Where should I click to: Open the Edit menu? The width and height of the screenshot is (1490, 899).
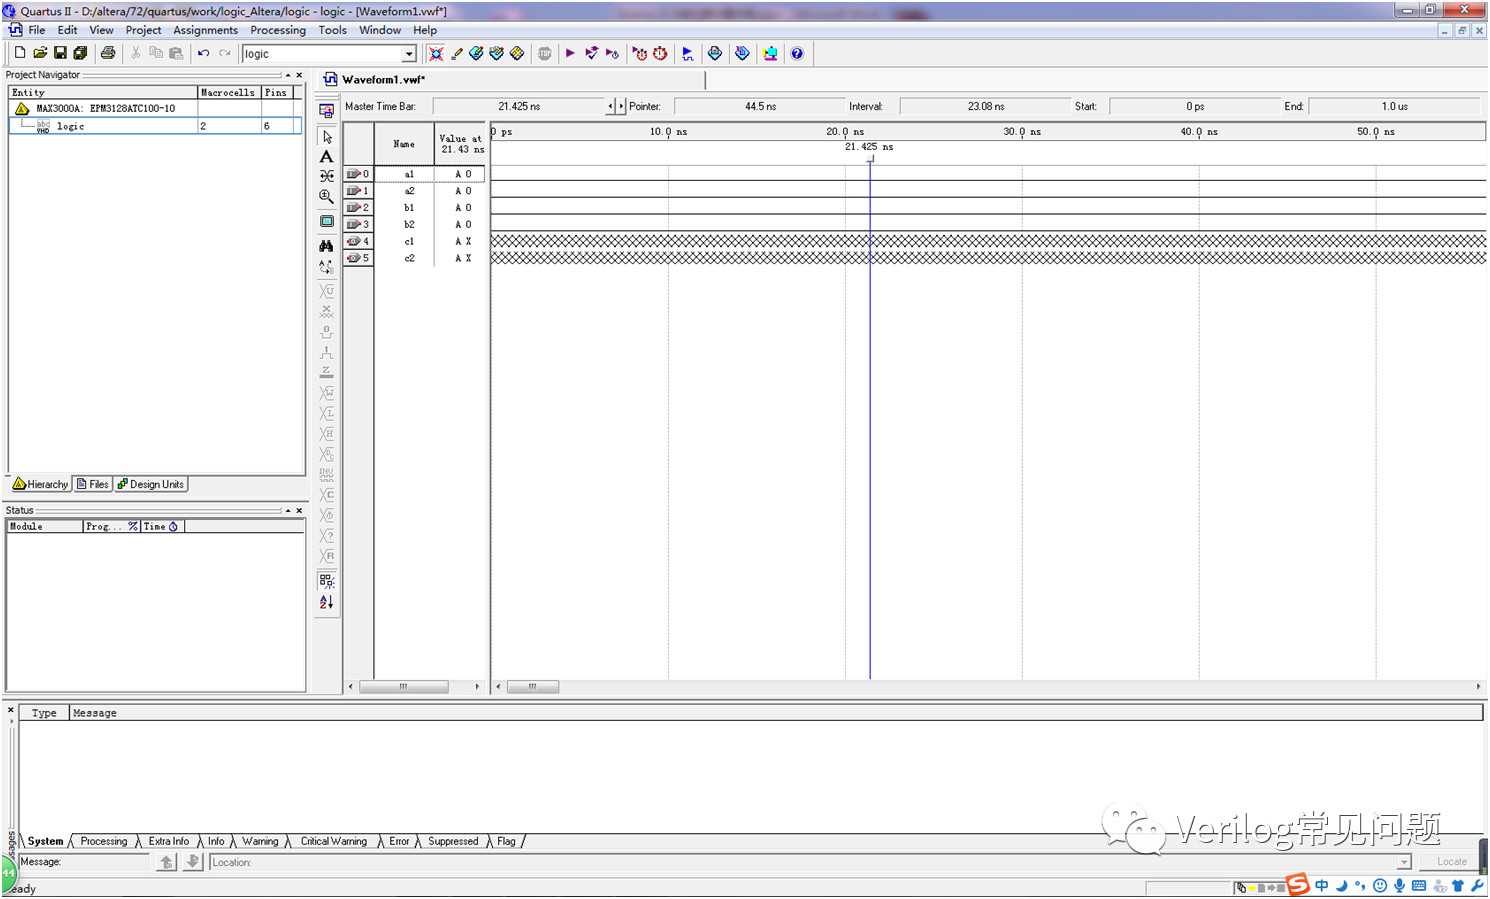tap(68, 30)
